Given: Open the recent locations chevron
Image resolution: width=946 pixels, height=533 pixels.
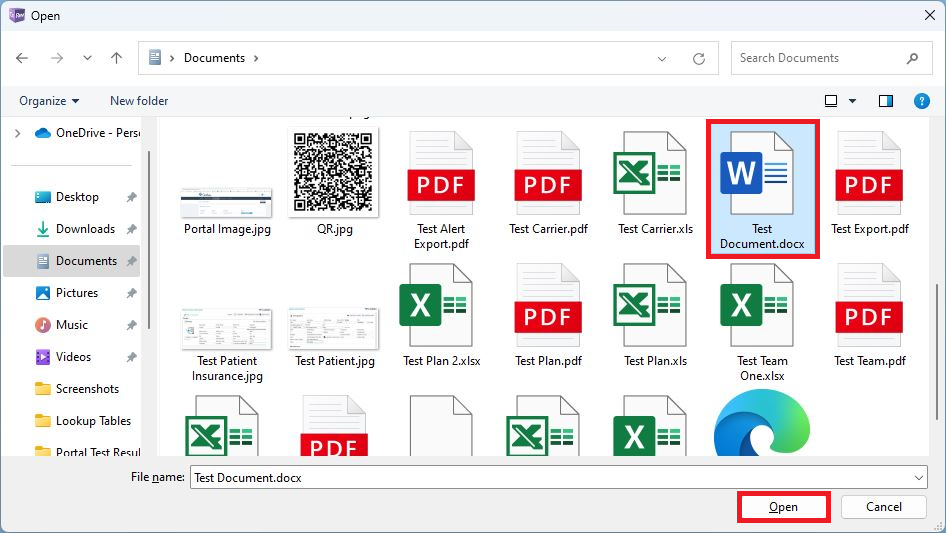Looking at the screenshot, I should pyautogui.click(x=87, y=58).
